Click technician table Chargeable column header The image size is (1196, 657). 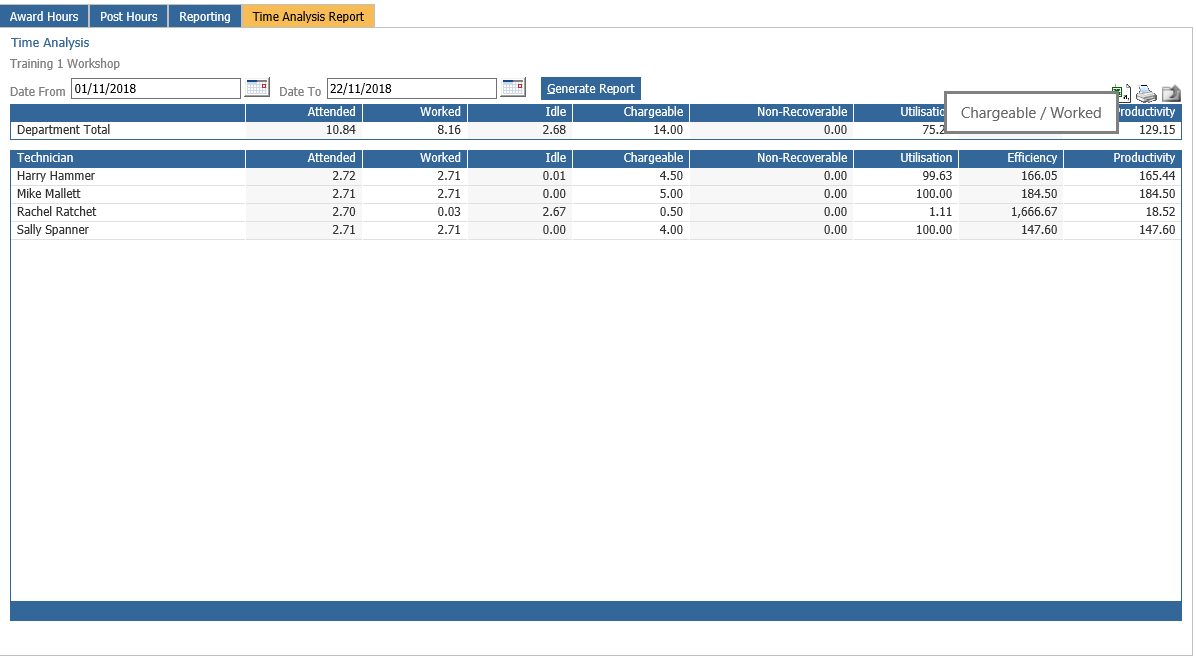(631, 158)
